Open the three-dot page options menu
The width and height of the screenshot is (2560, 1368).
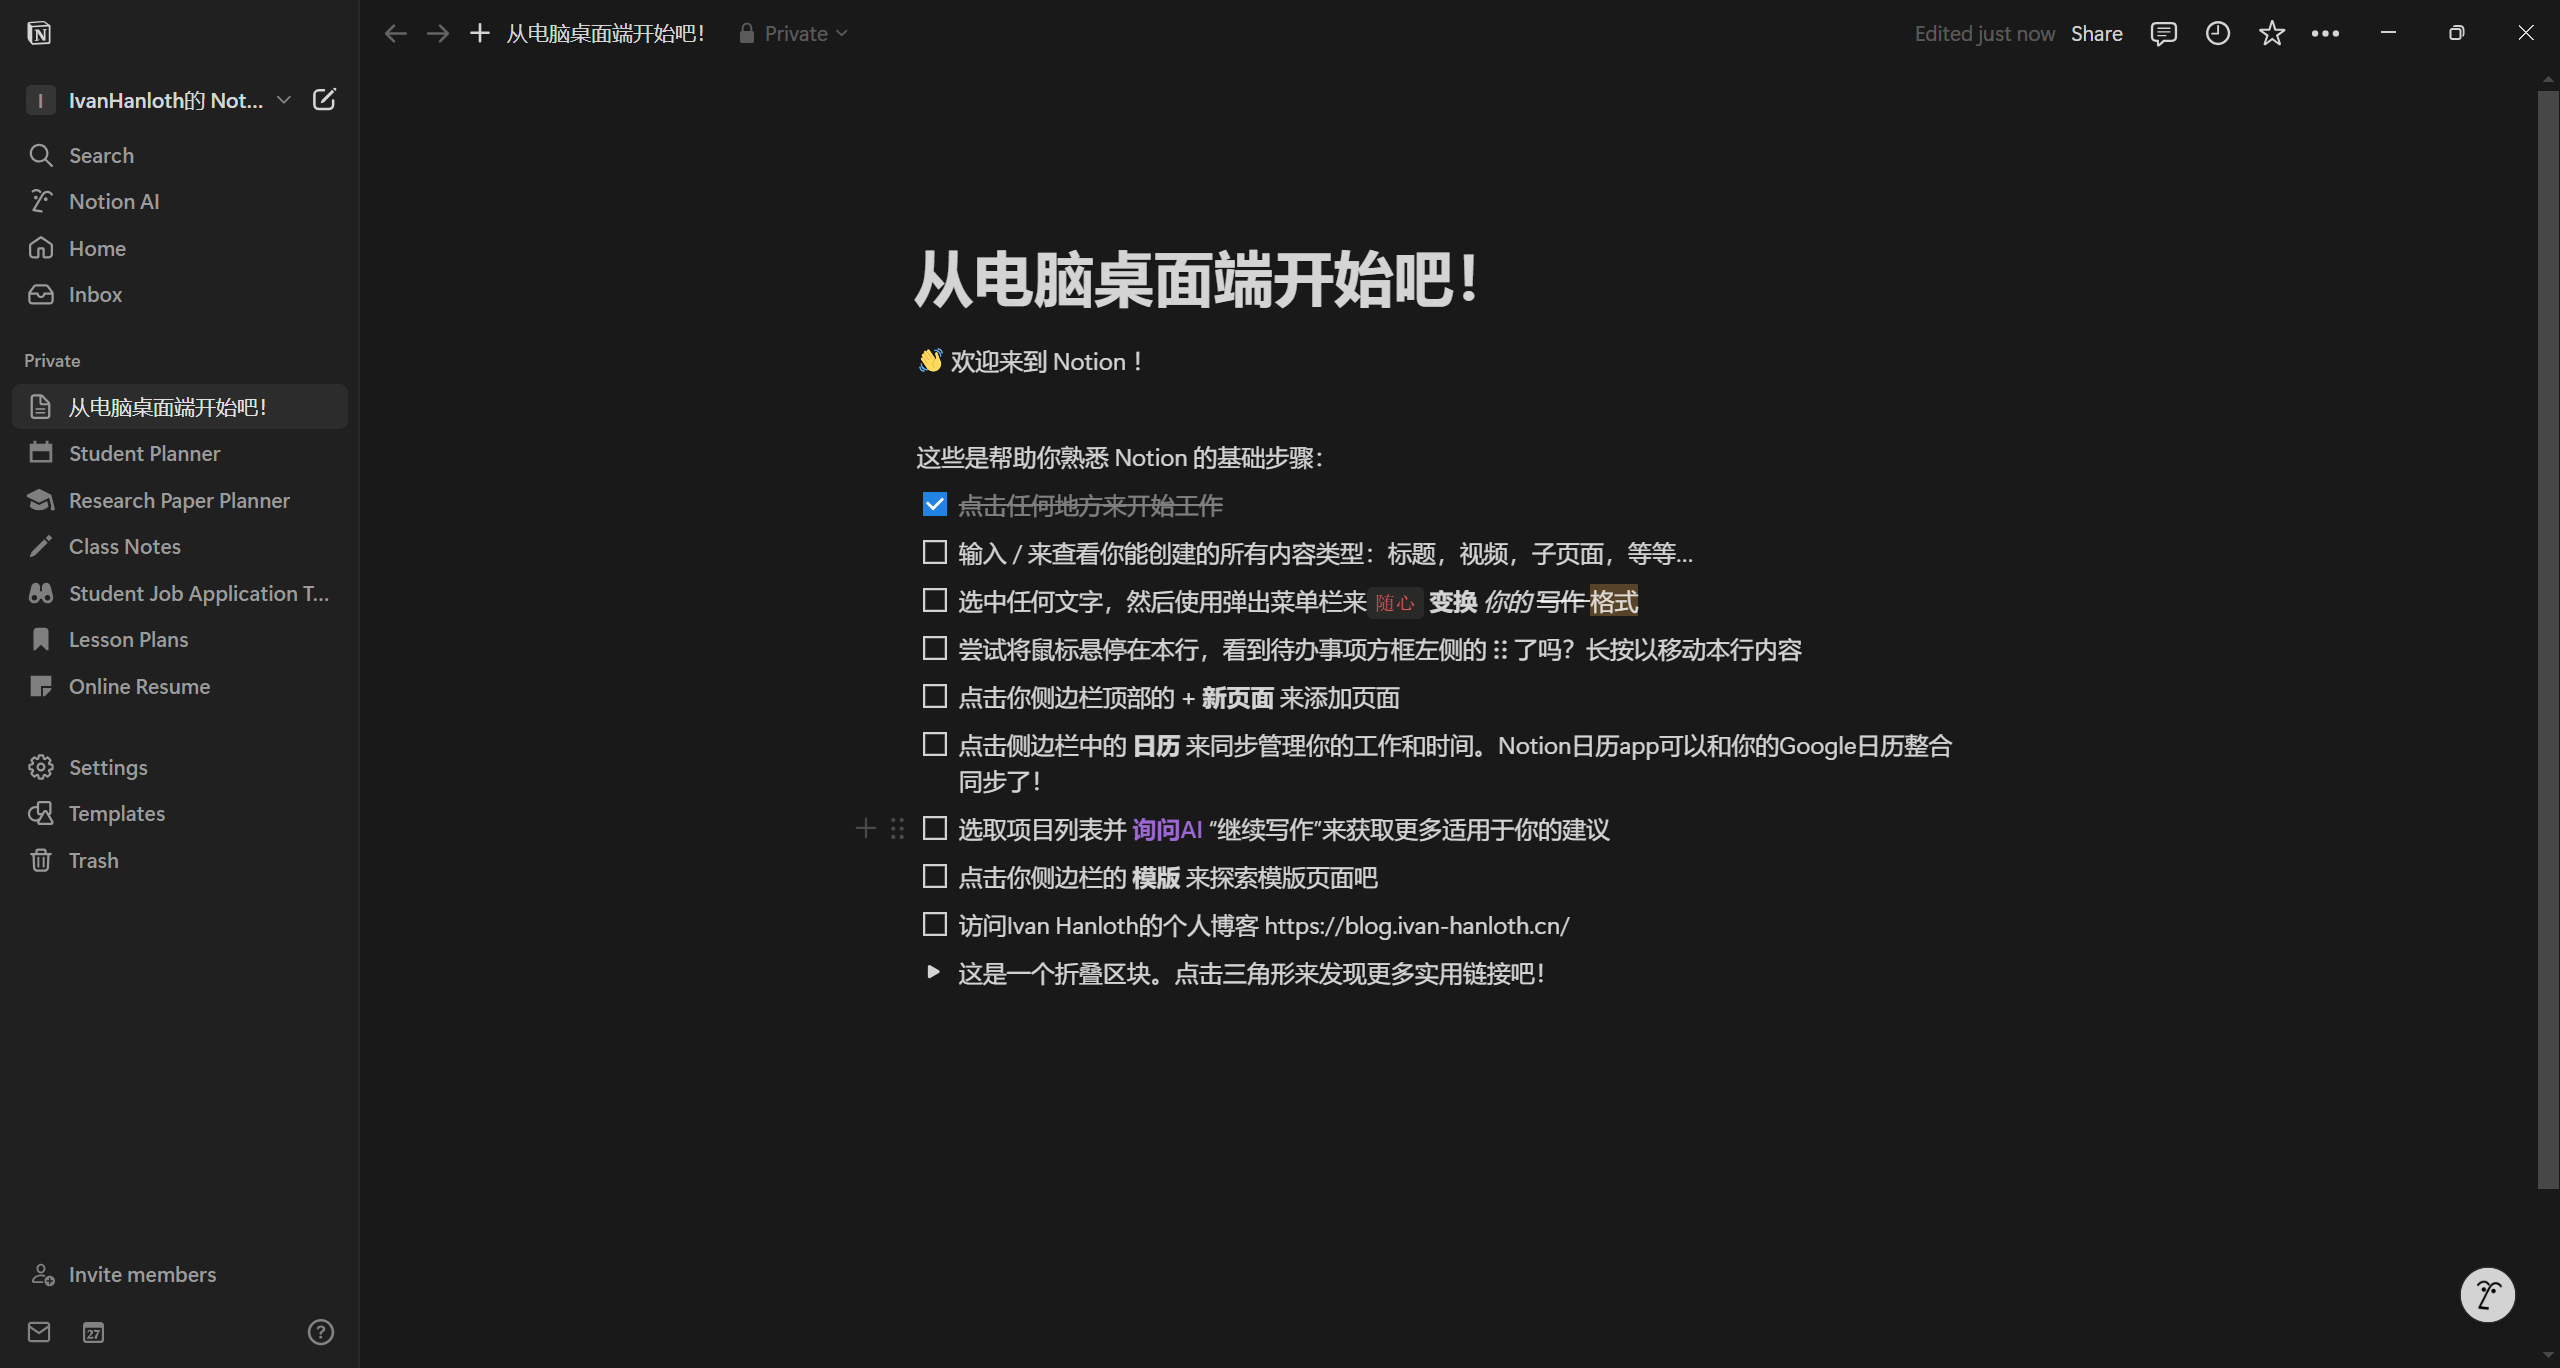pyautogui.click(x=2325, y=33)
